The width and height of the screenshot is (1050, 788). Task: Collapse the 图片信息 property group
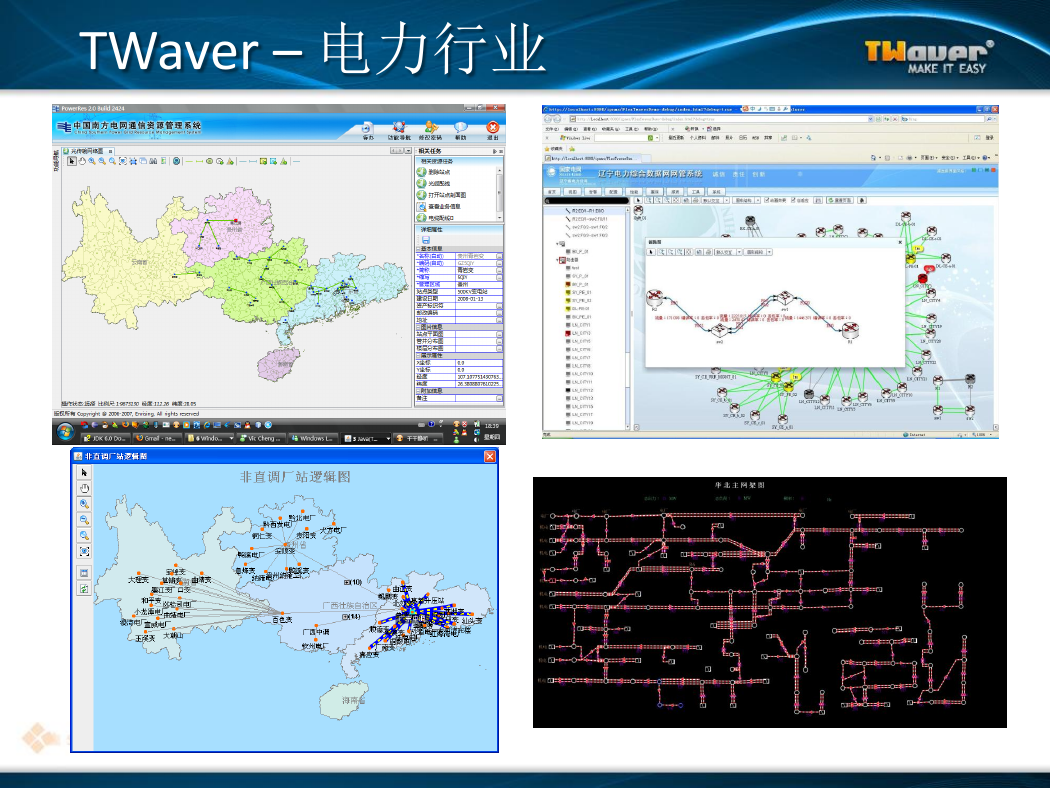[419, 327]
